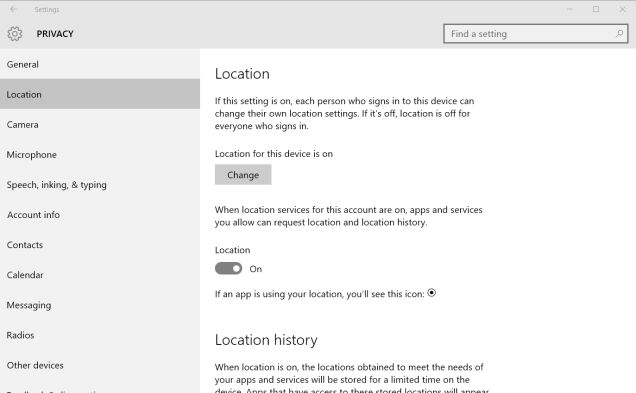Screen dimensions: 636x393
Task: Click the search magnifier icon
Action: 619,34
